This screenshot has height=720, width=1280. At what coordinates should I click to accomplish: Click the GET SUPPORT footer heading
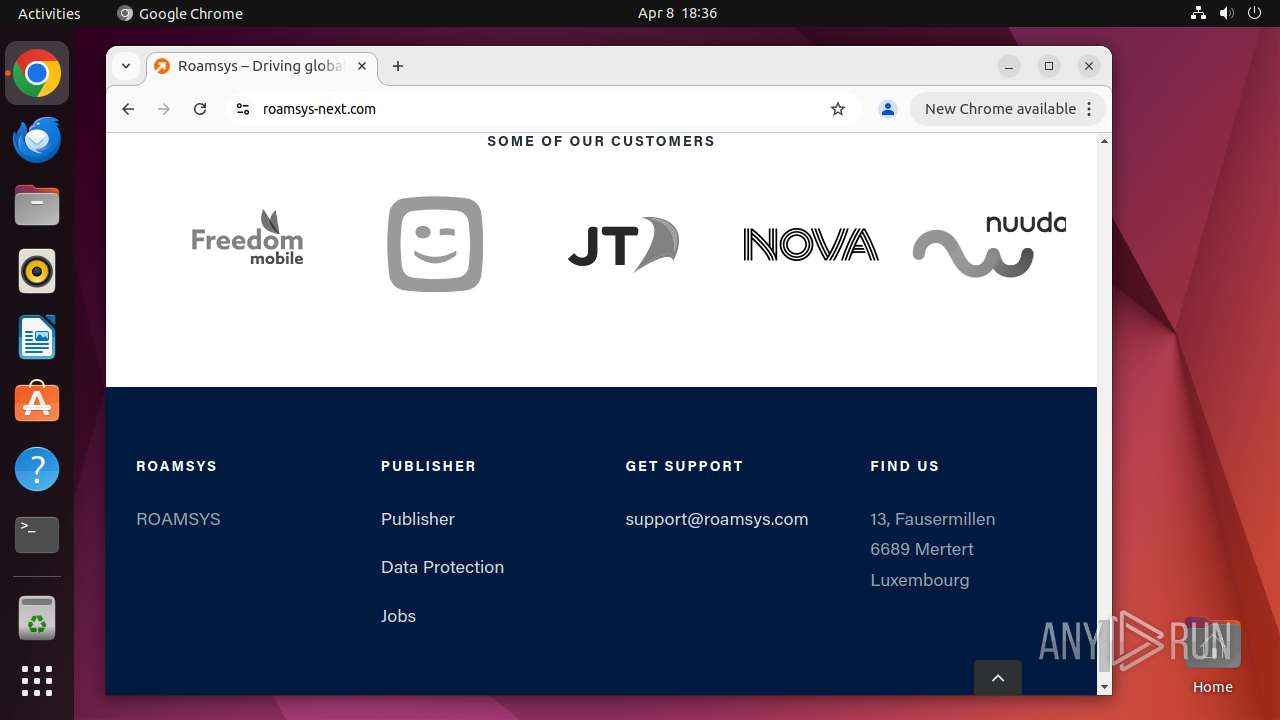coord(684,466)
